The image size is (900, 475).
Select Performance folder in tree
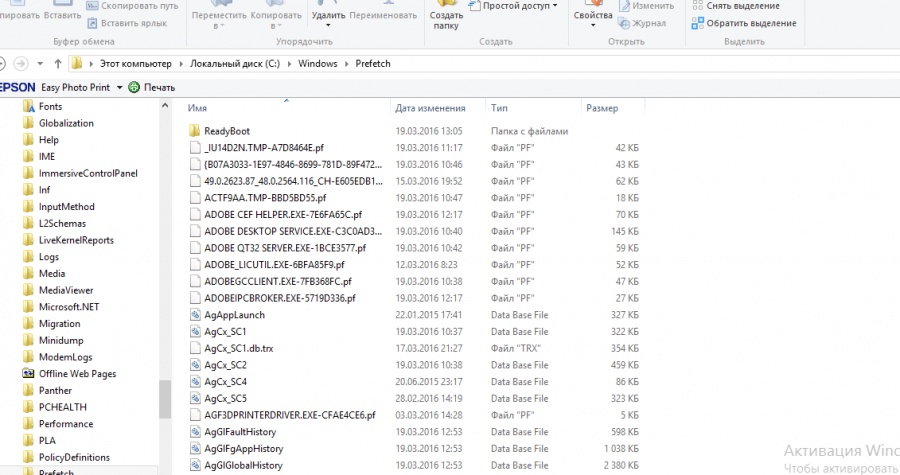pyautogui.click(x=65, y=424)
